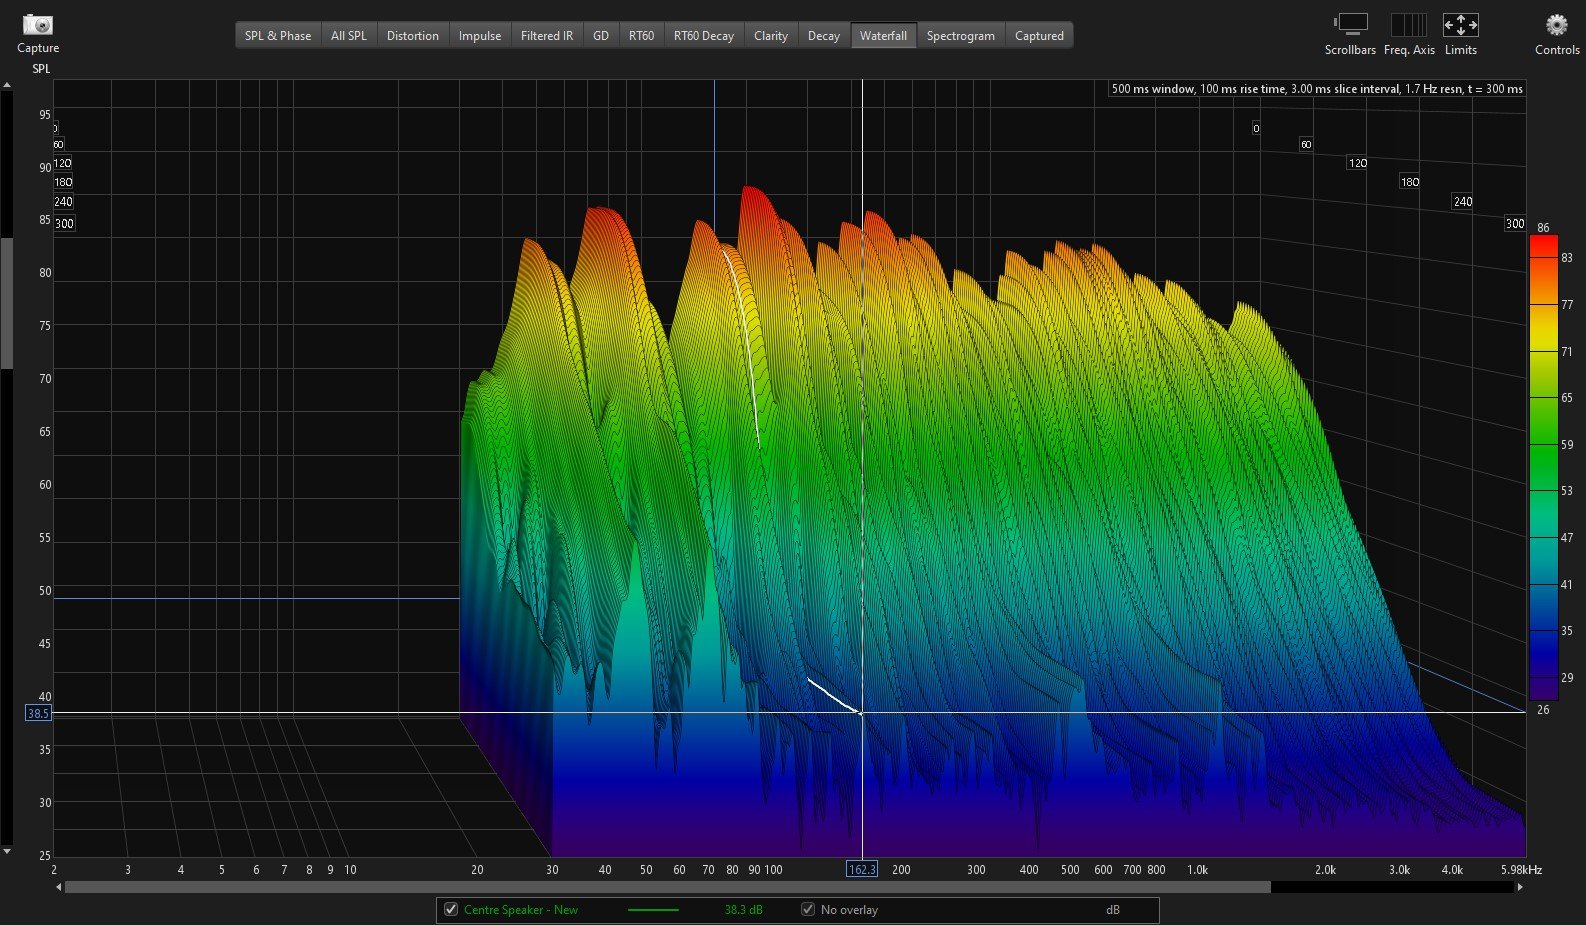Viewport: 1586px width, 925px height.
Task: Select the RT60 Decay tab
Action: tap(703, 36)
